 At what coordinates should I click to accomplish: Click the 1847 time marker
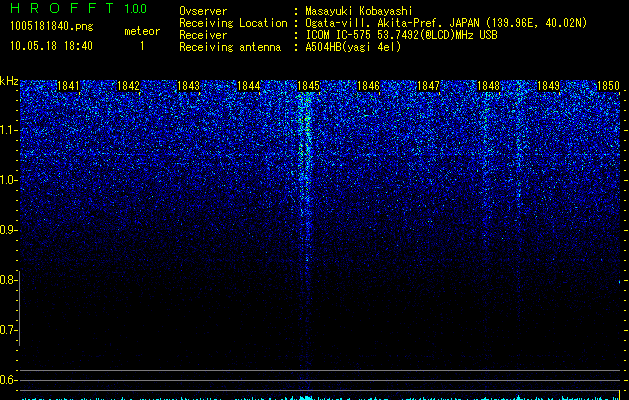point(428,86)
